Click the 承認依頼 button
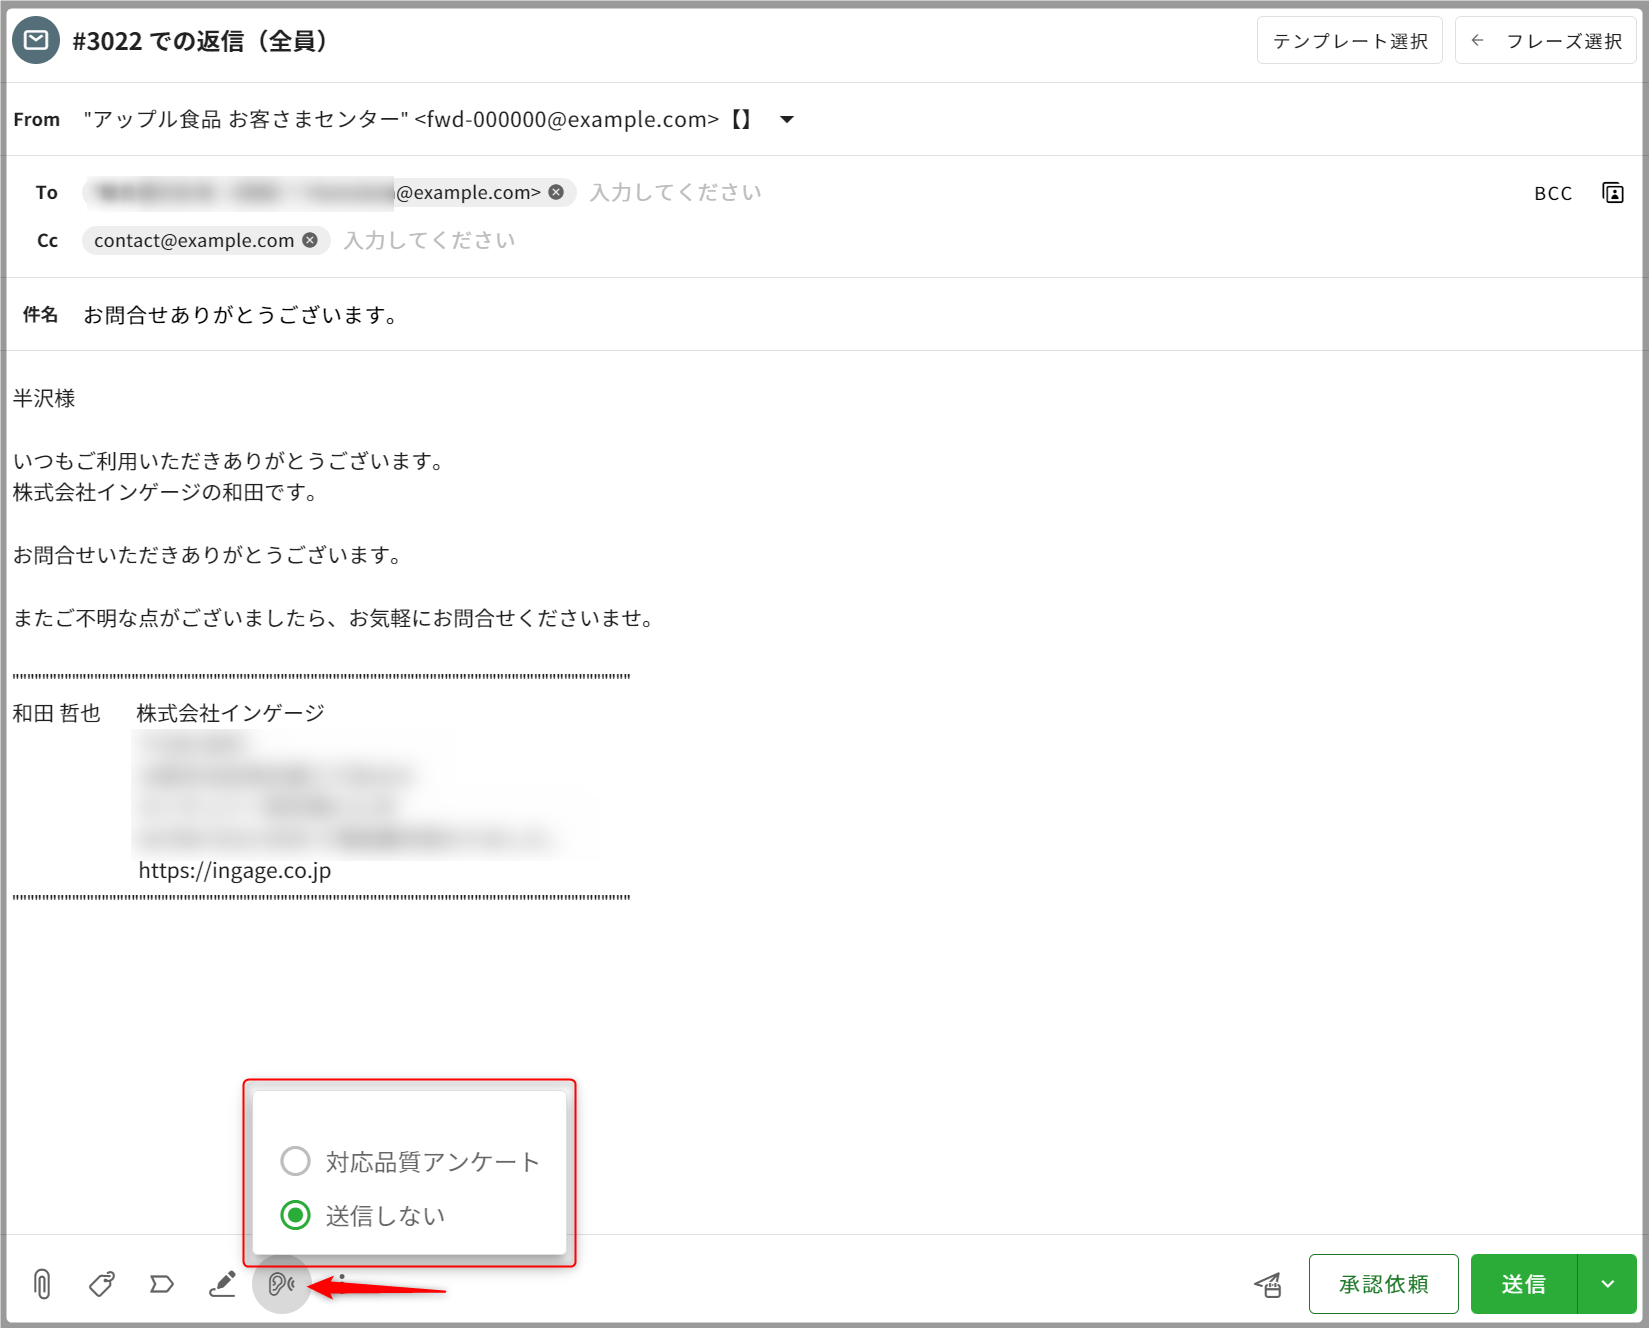The image size is (1649, 1328). pyautogui.click(x=1383, y=1284)
